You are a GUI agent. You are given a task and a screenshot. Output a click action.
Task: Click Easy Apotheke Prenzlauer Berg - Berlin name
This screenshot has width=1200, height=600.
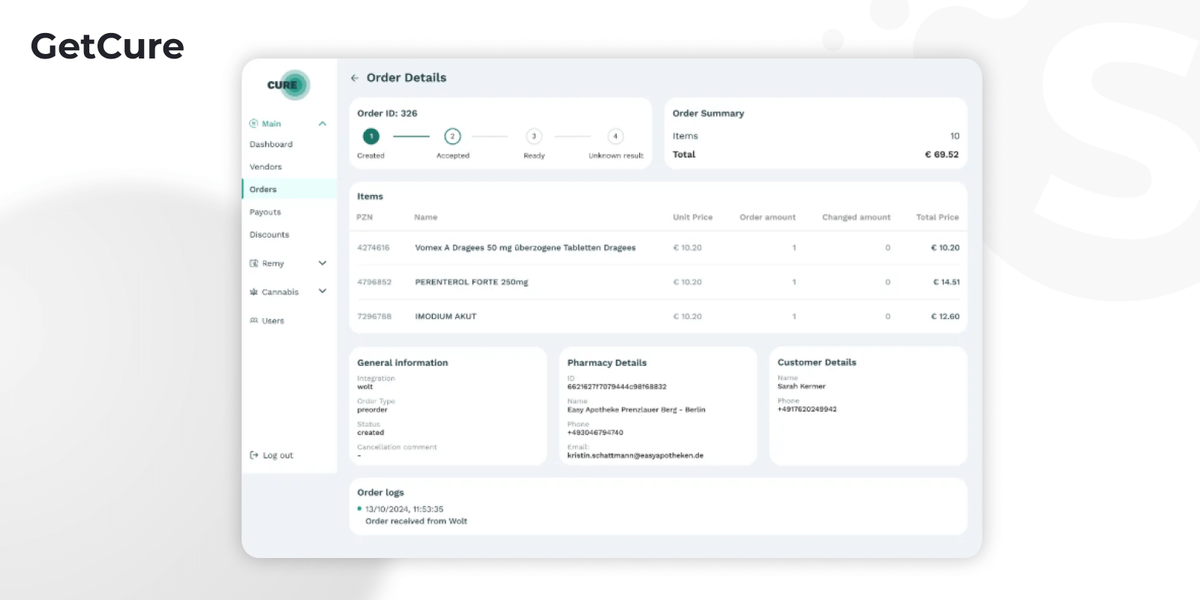pyautogui.click(x=636, y=409)
